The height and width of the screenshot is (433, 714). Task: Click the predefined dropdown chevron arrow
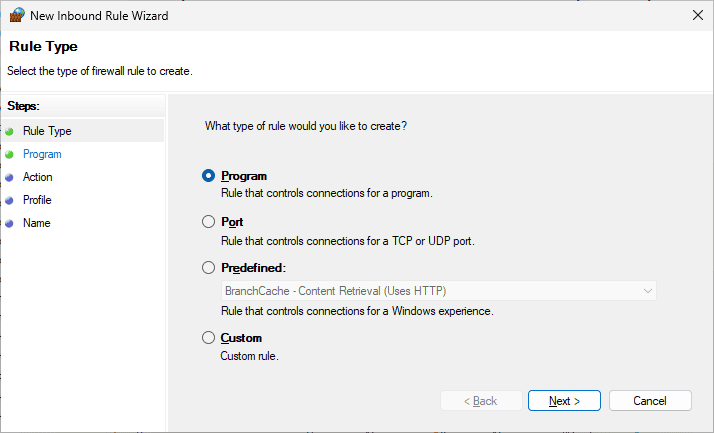click(x=646, y=291)
